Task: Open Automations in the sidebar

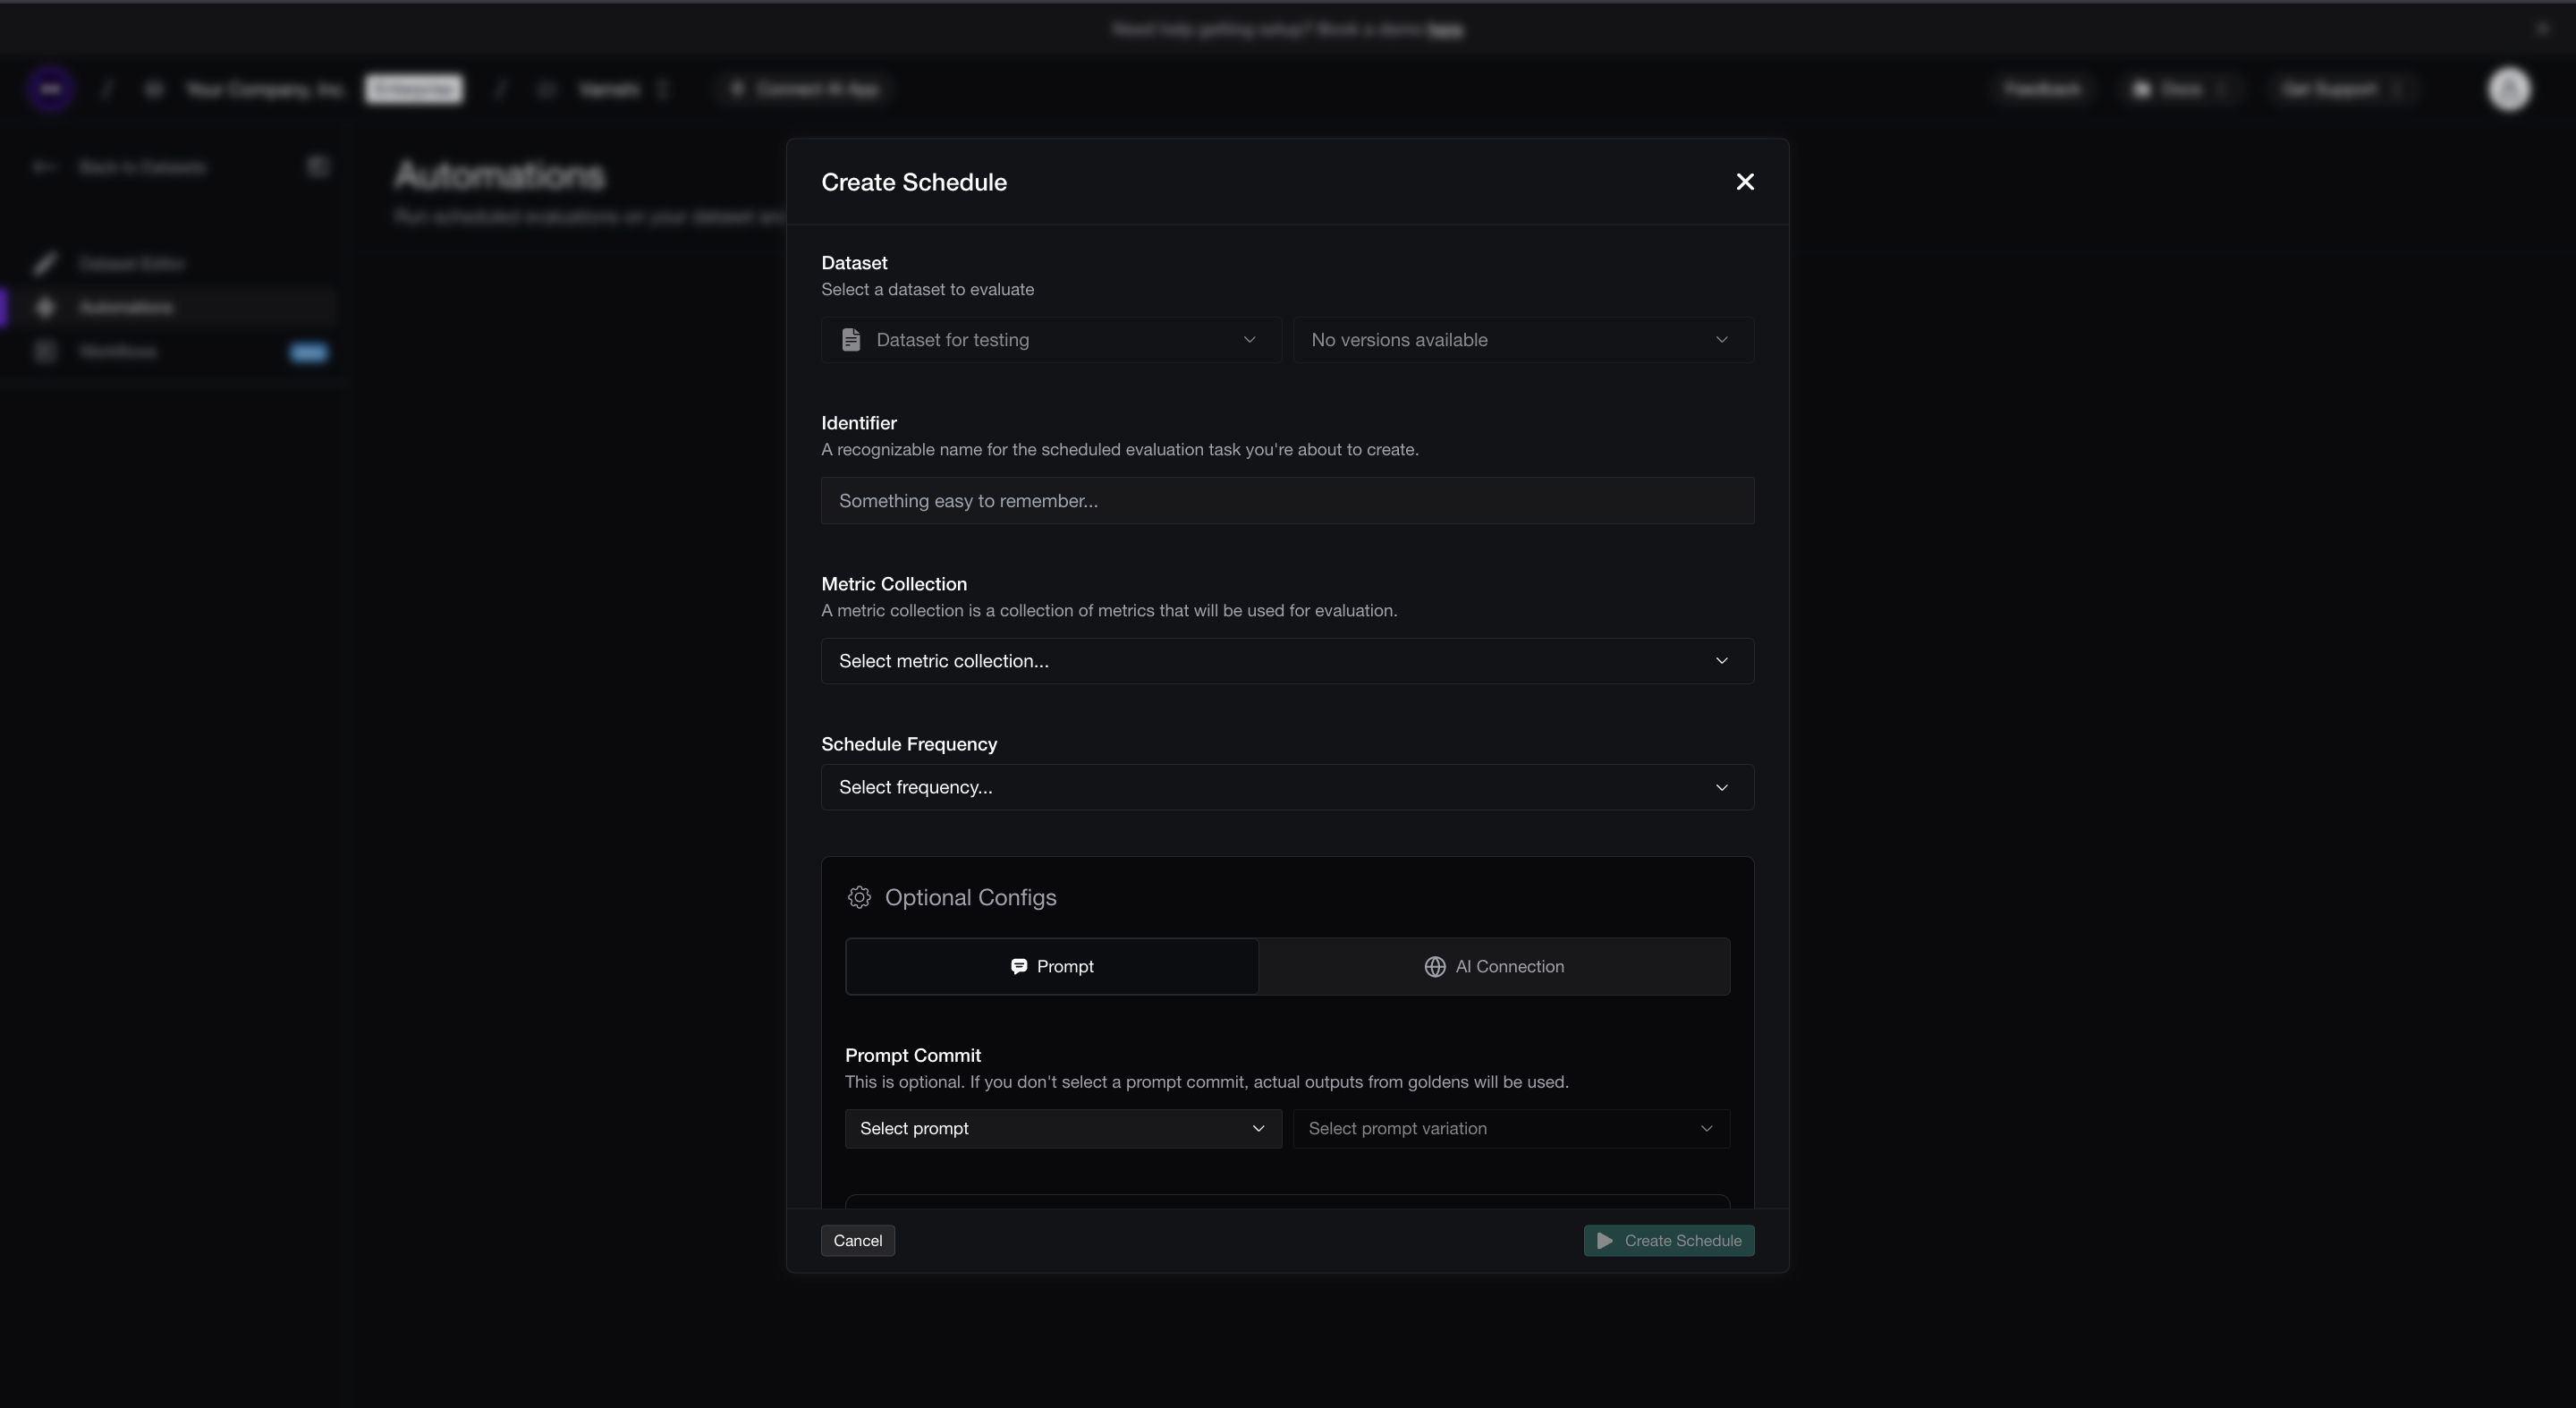Action: pyautogui.click(x=170, y=307)
